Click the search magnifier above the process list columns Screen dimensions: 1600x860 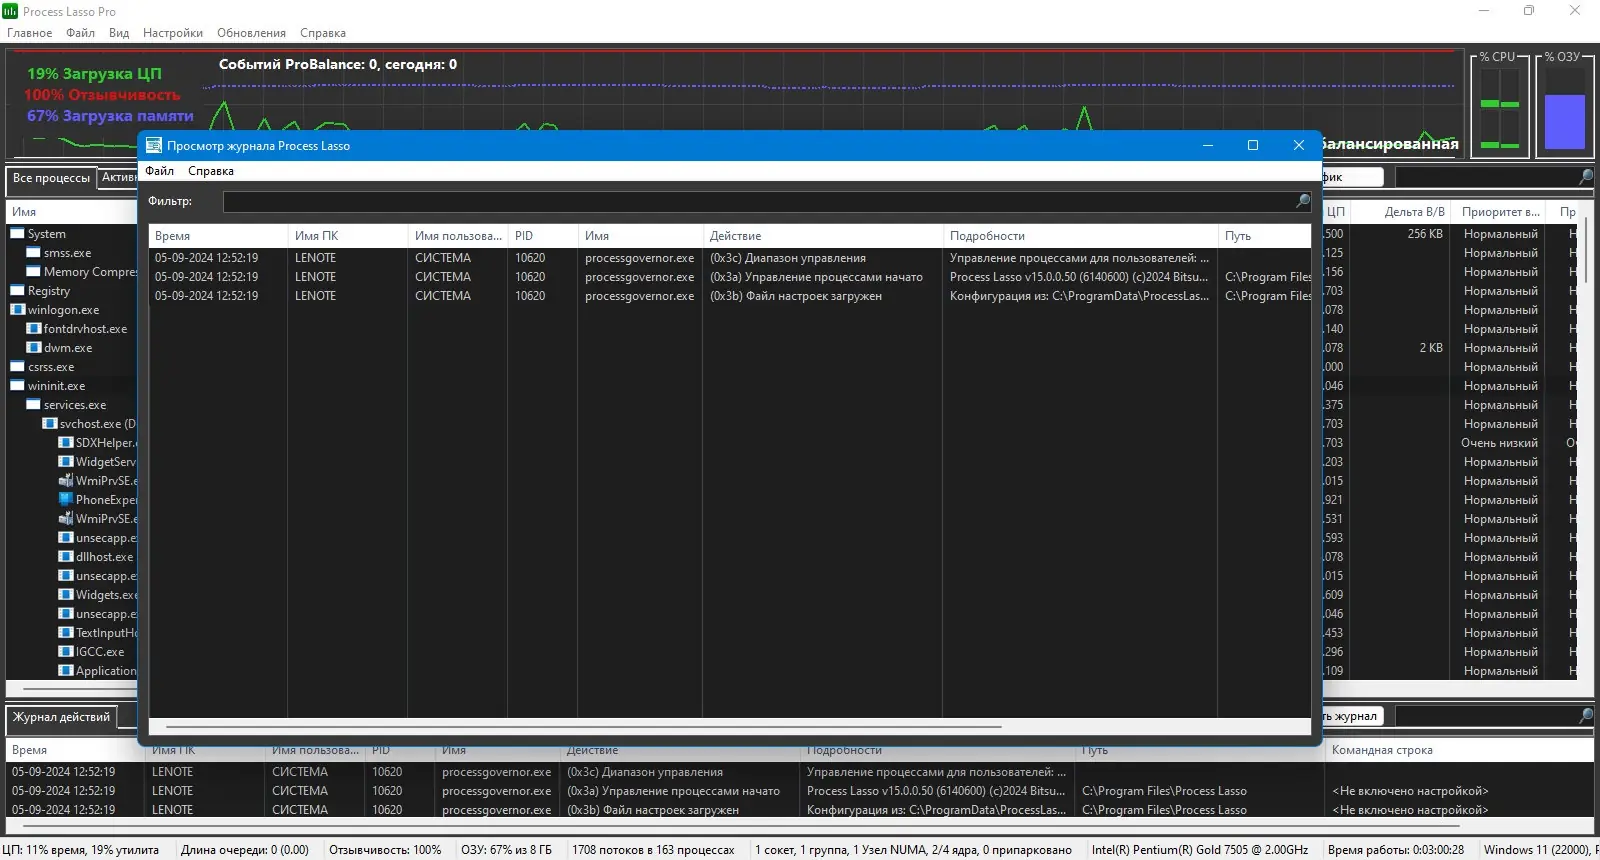pos(1586,177)
